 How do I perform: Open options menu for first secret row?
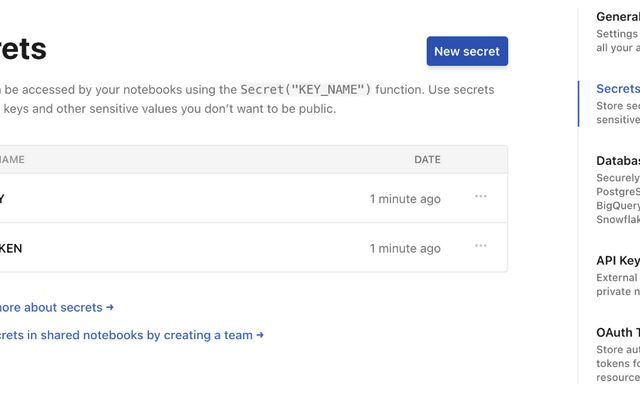(481, 197)
